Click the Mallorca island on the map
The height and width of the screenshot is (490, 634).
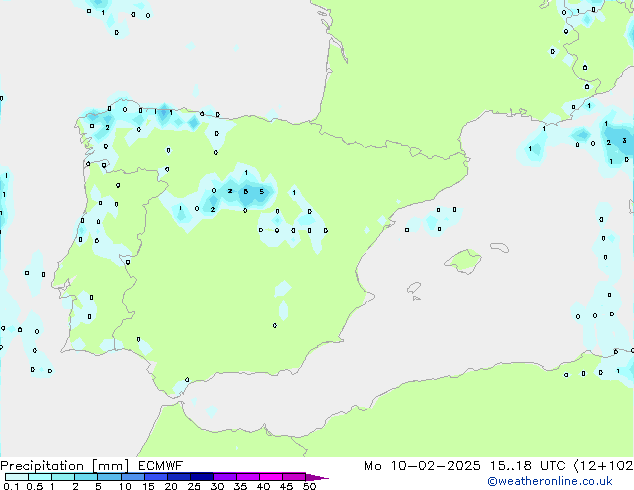click(464, 261)
